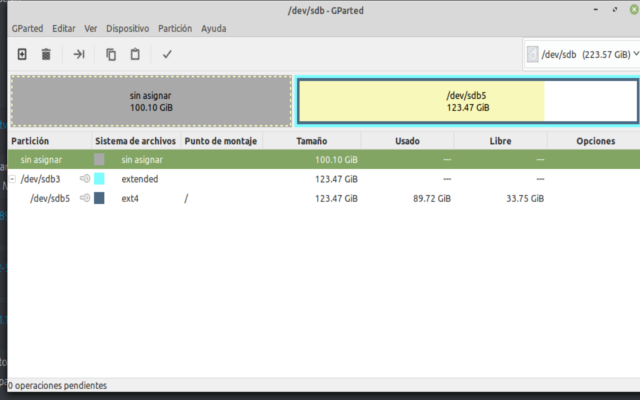
Task: Select the /dev/sdb5 partition row
Action: 324,198
